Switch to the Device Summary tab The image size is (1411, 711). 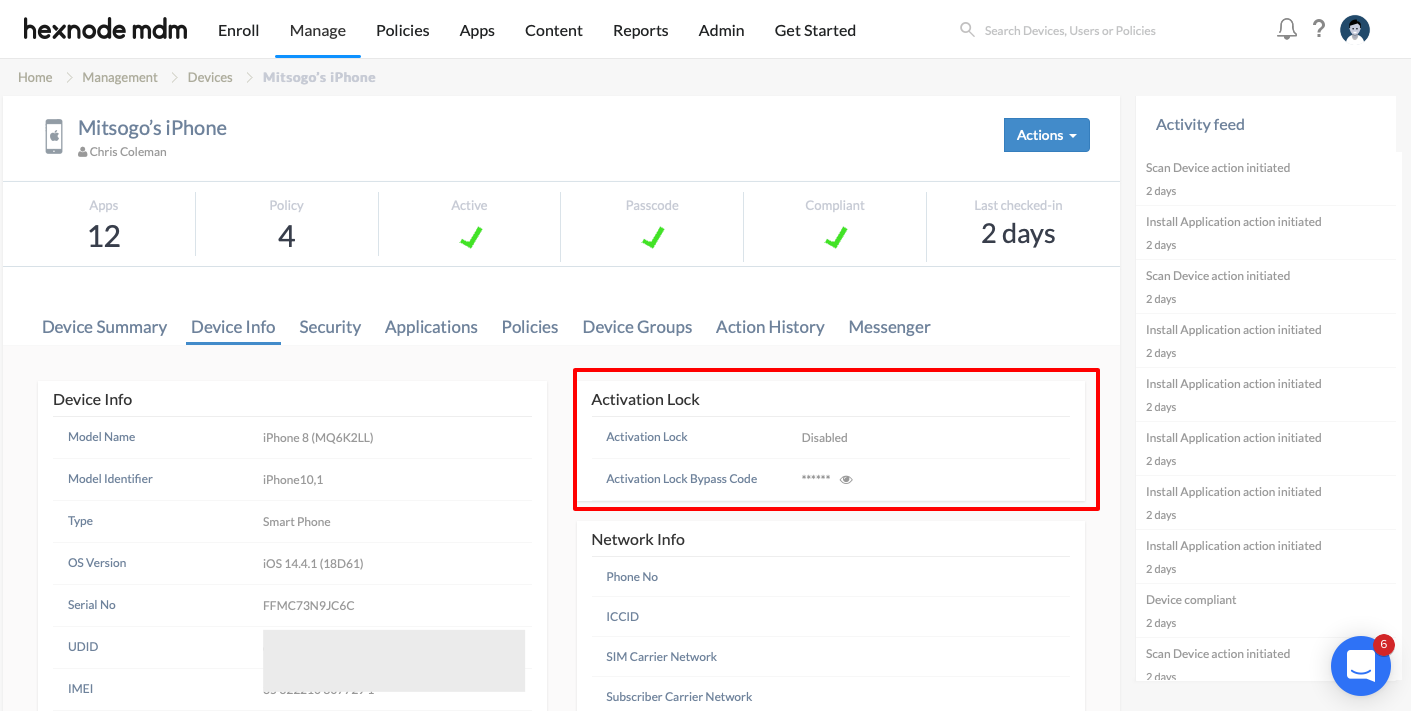pos(104,327)
